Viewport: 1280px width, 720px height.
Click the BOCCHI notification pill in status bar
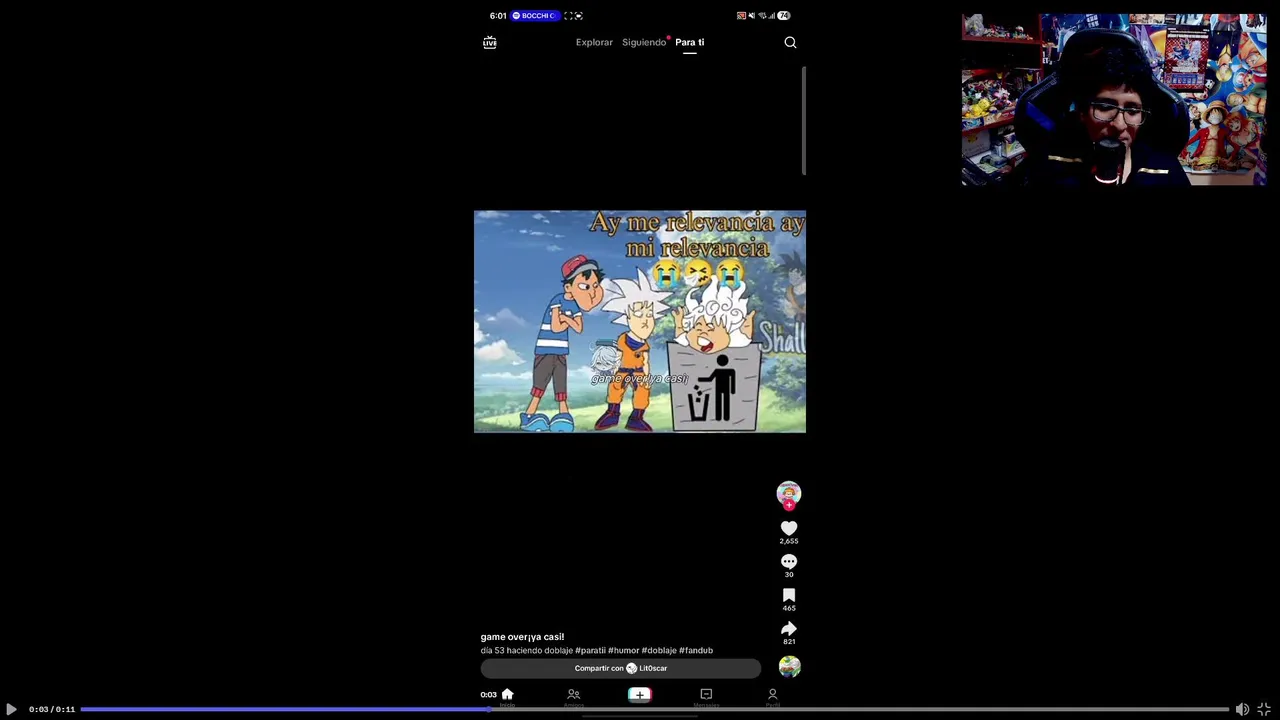[534, 16]
